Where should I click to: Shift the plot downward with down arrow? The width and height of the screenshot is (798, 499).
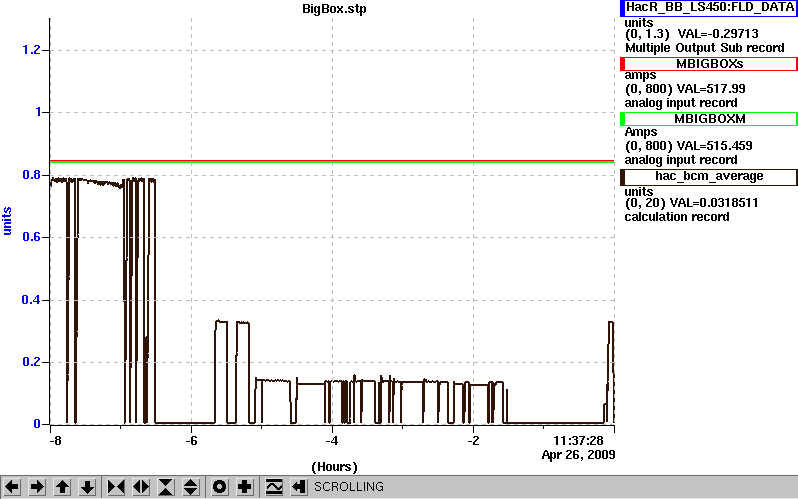(x=87, y=487)
